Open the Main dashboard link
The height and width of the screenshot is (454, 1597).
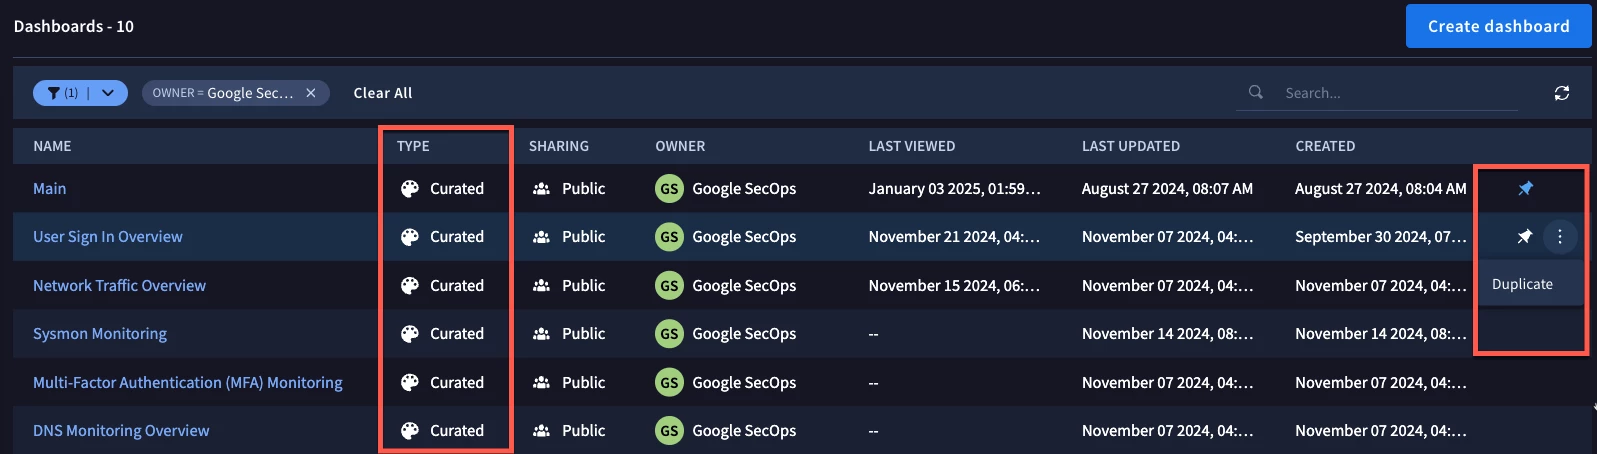pyautogui.click(x=50, y=188)
